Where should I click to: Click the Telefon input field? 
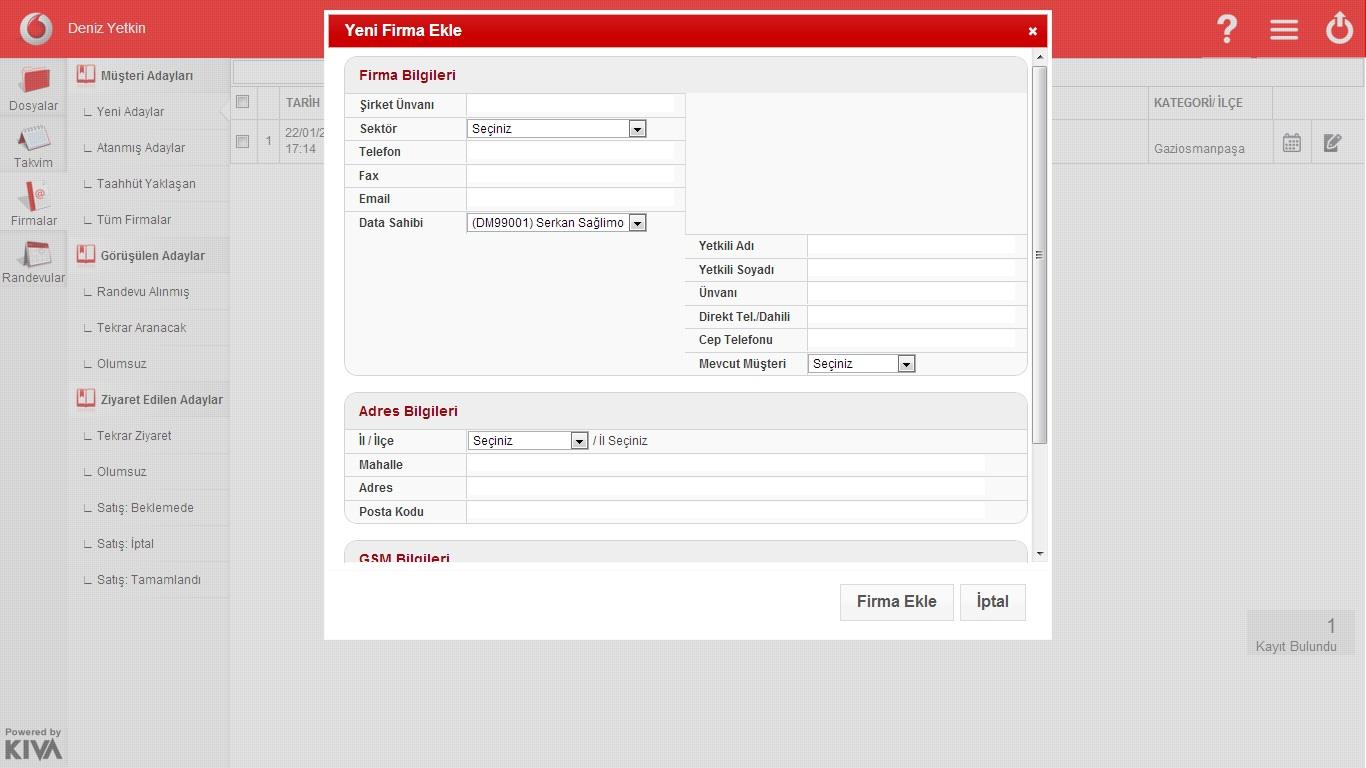point(570,152)
